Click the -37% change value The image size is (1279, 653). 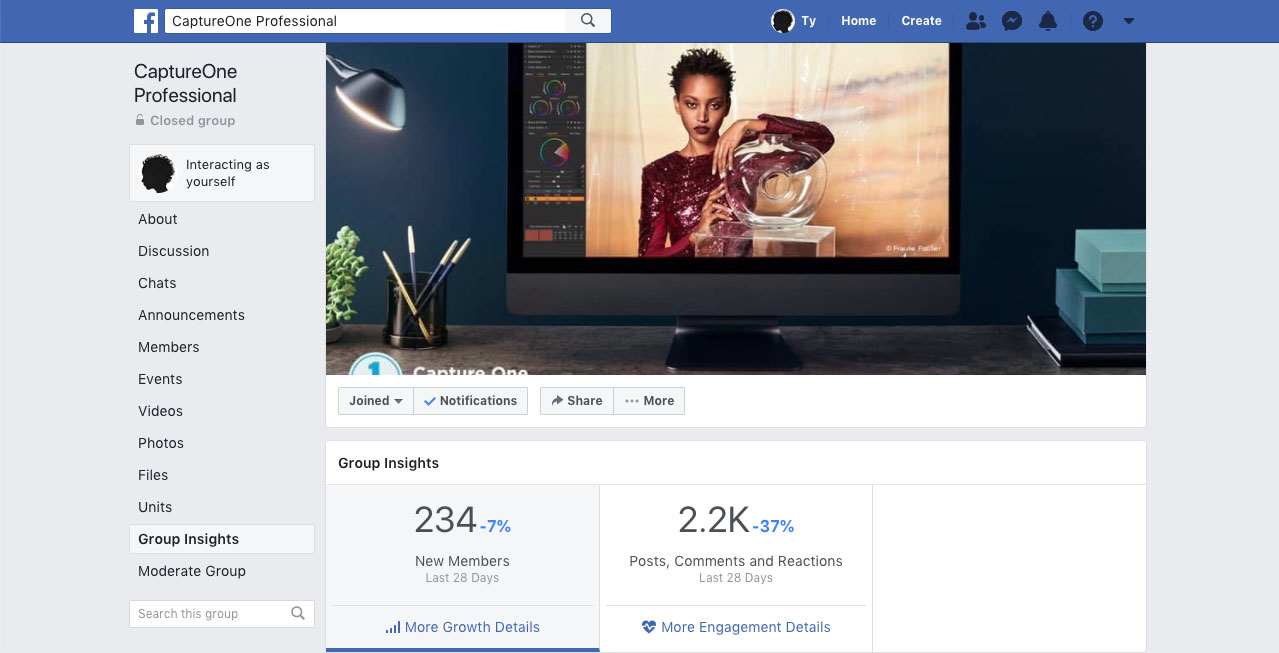coord(773,526)
